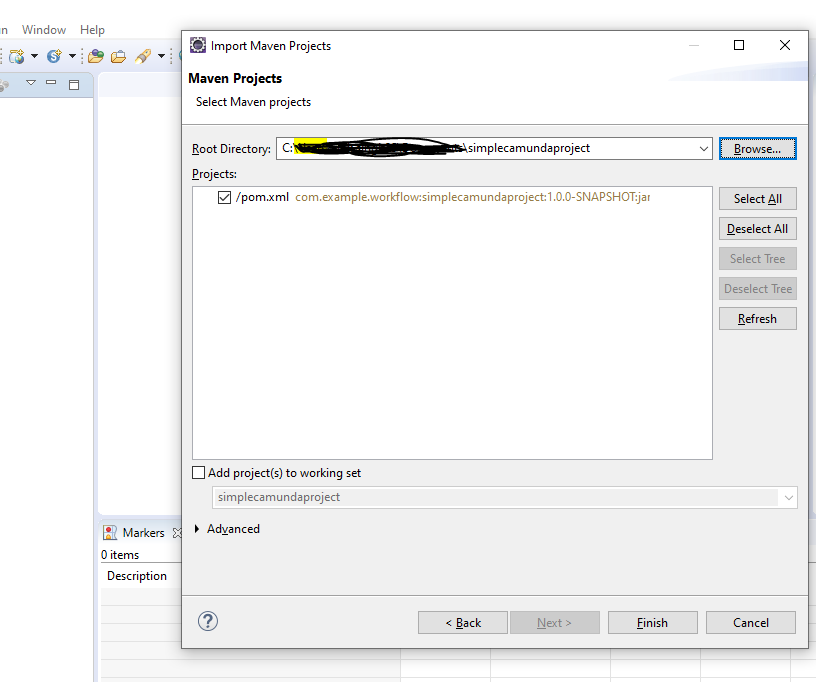Click the Finish button
Screen dimensions: 816x682
[653, 623]
